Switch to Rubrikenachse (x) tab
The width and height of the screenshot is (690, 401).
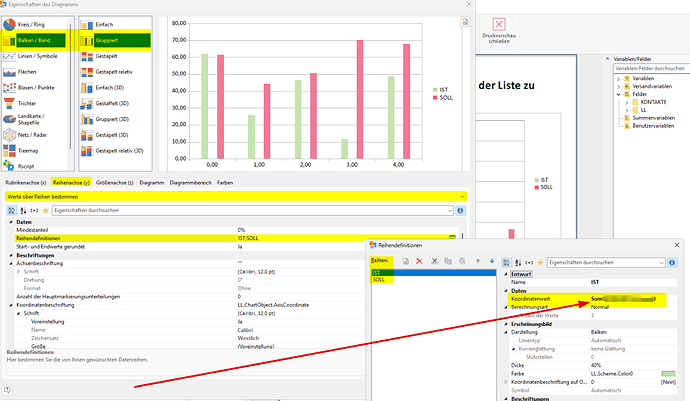26,183
